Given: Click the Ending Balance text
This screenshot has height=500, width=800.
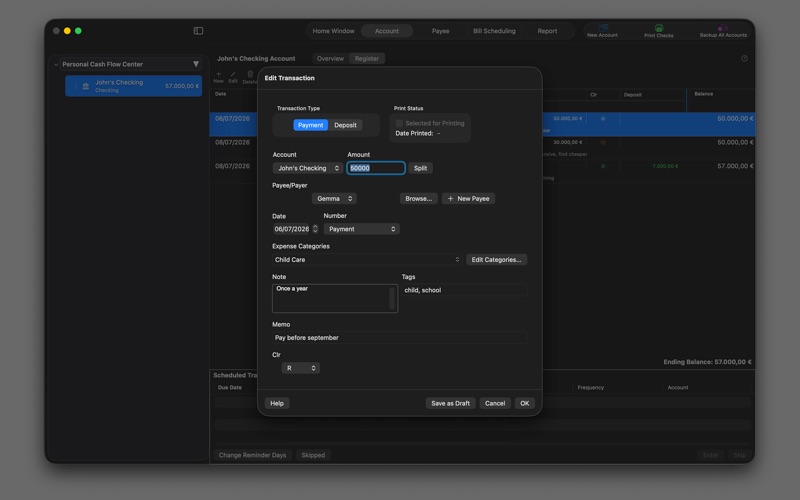Looking at the screenshot, I should (x=707, y=362).
